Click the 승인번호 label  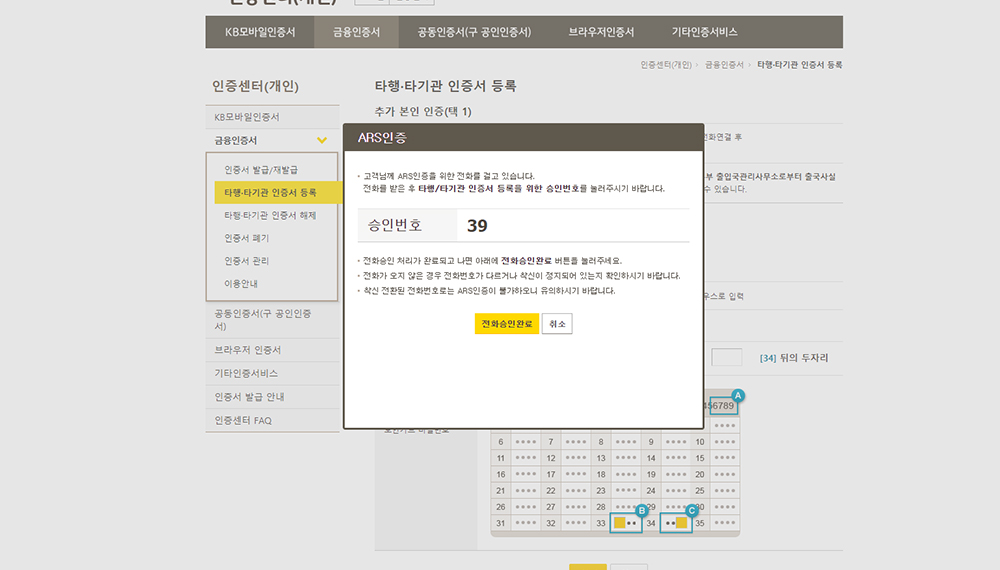[x=395, y=225]
